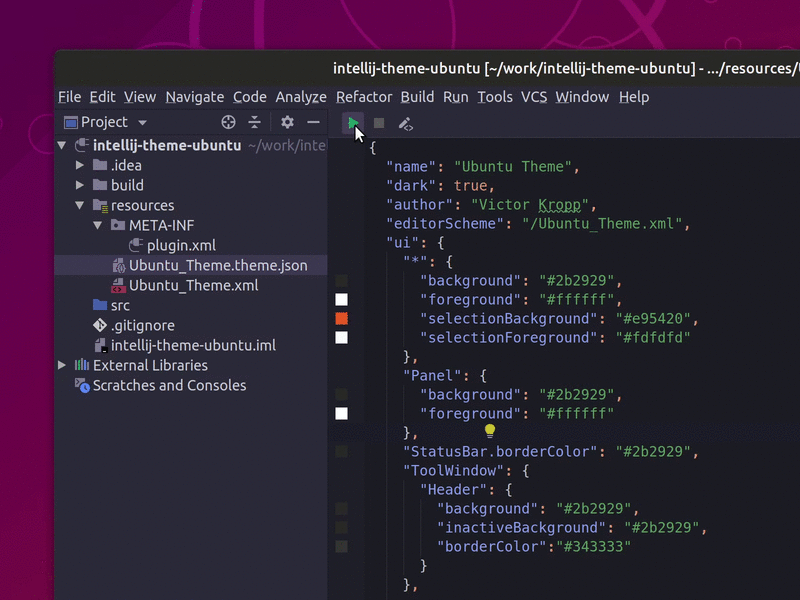
Task: Open Project panel settings gear
Action: coord(287,122)
